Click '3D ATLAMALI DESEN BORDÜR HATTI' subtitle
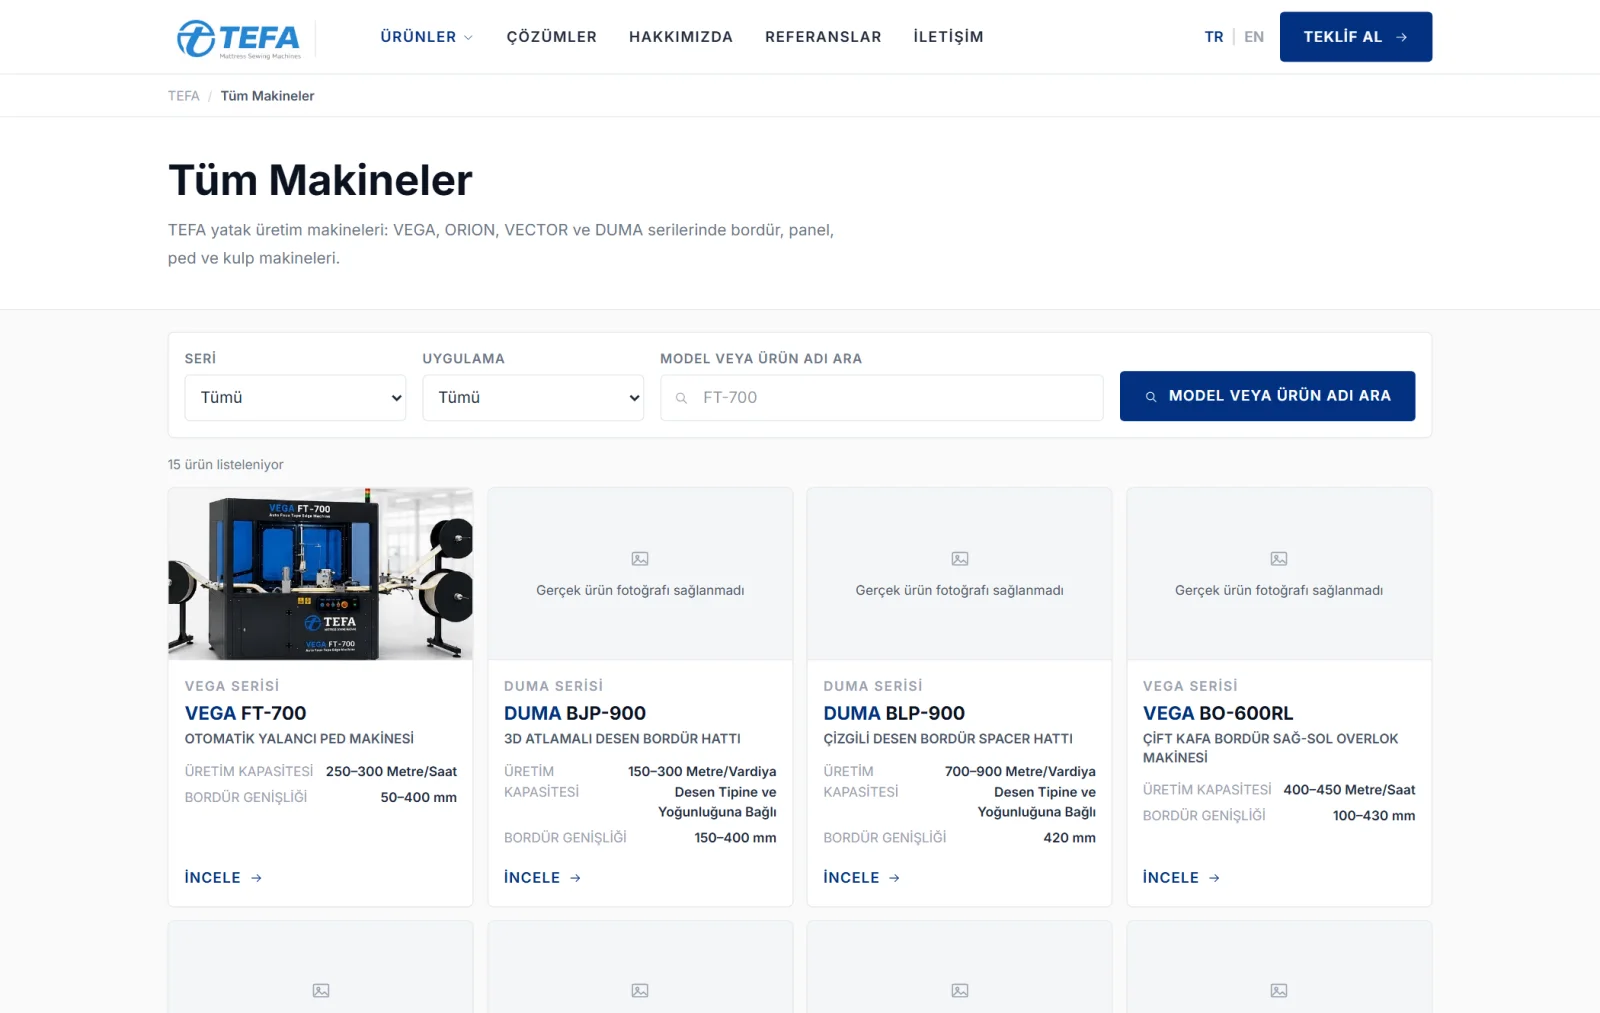The width and height of the screenshot is (1600, 1013). 622,739
